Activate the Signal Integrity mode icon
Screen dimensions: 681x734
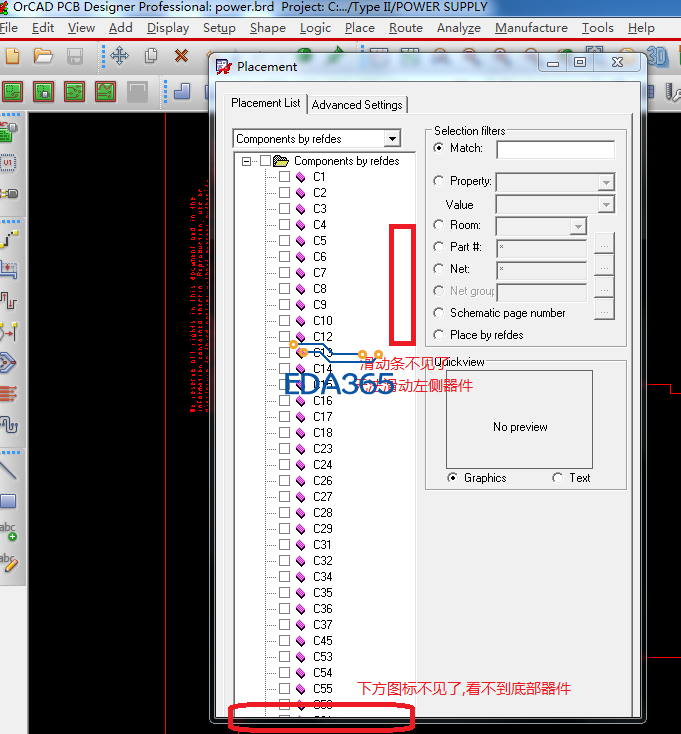[x=105, y=91]
